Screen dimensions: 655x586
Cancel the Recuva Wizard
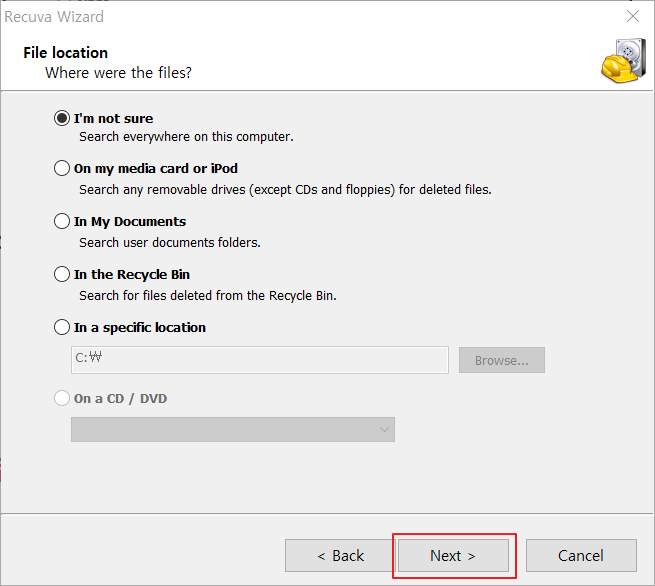(x=581, y=556)
